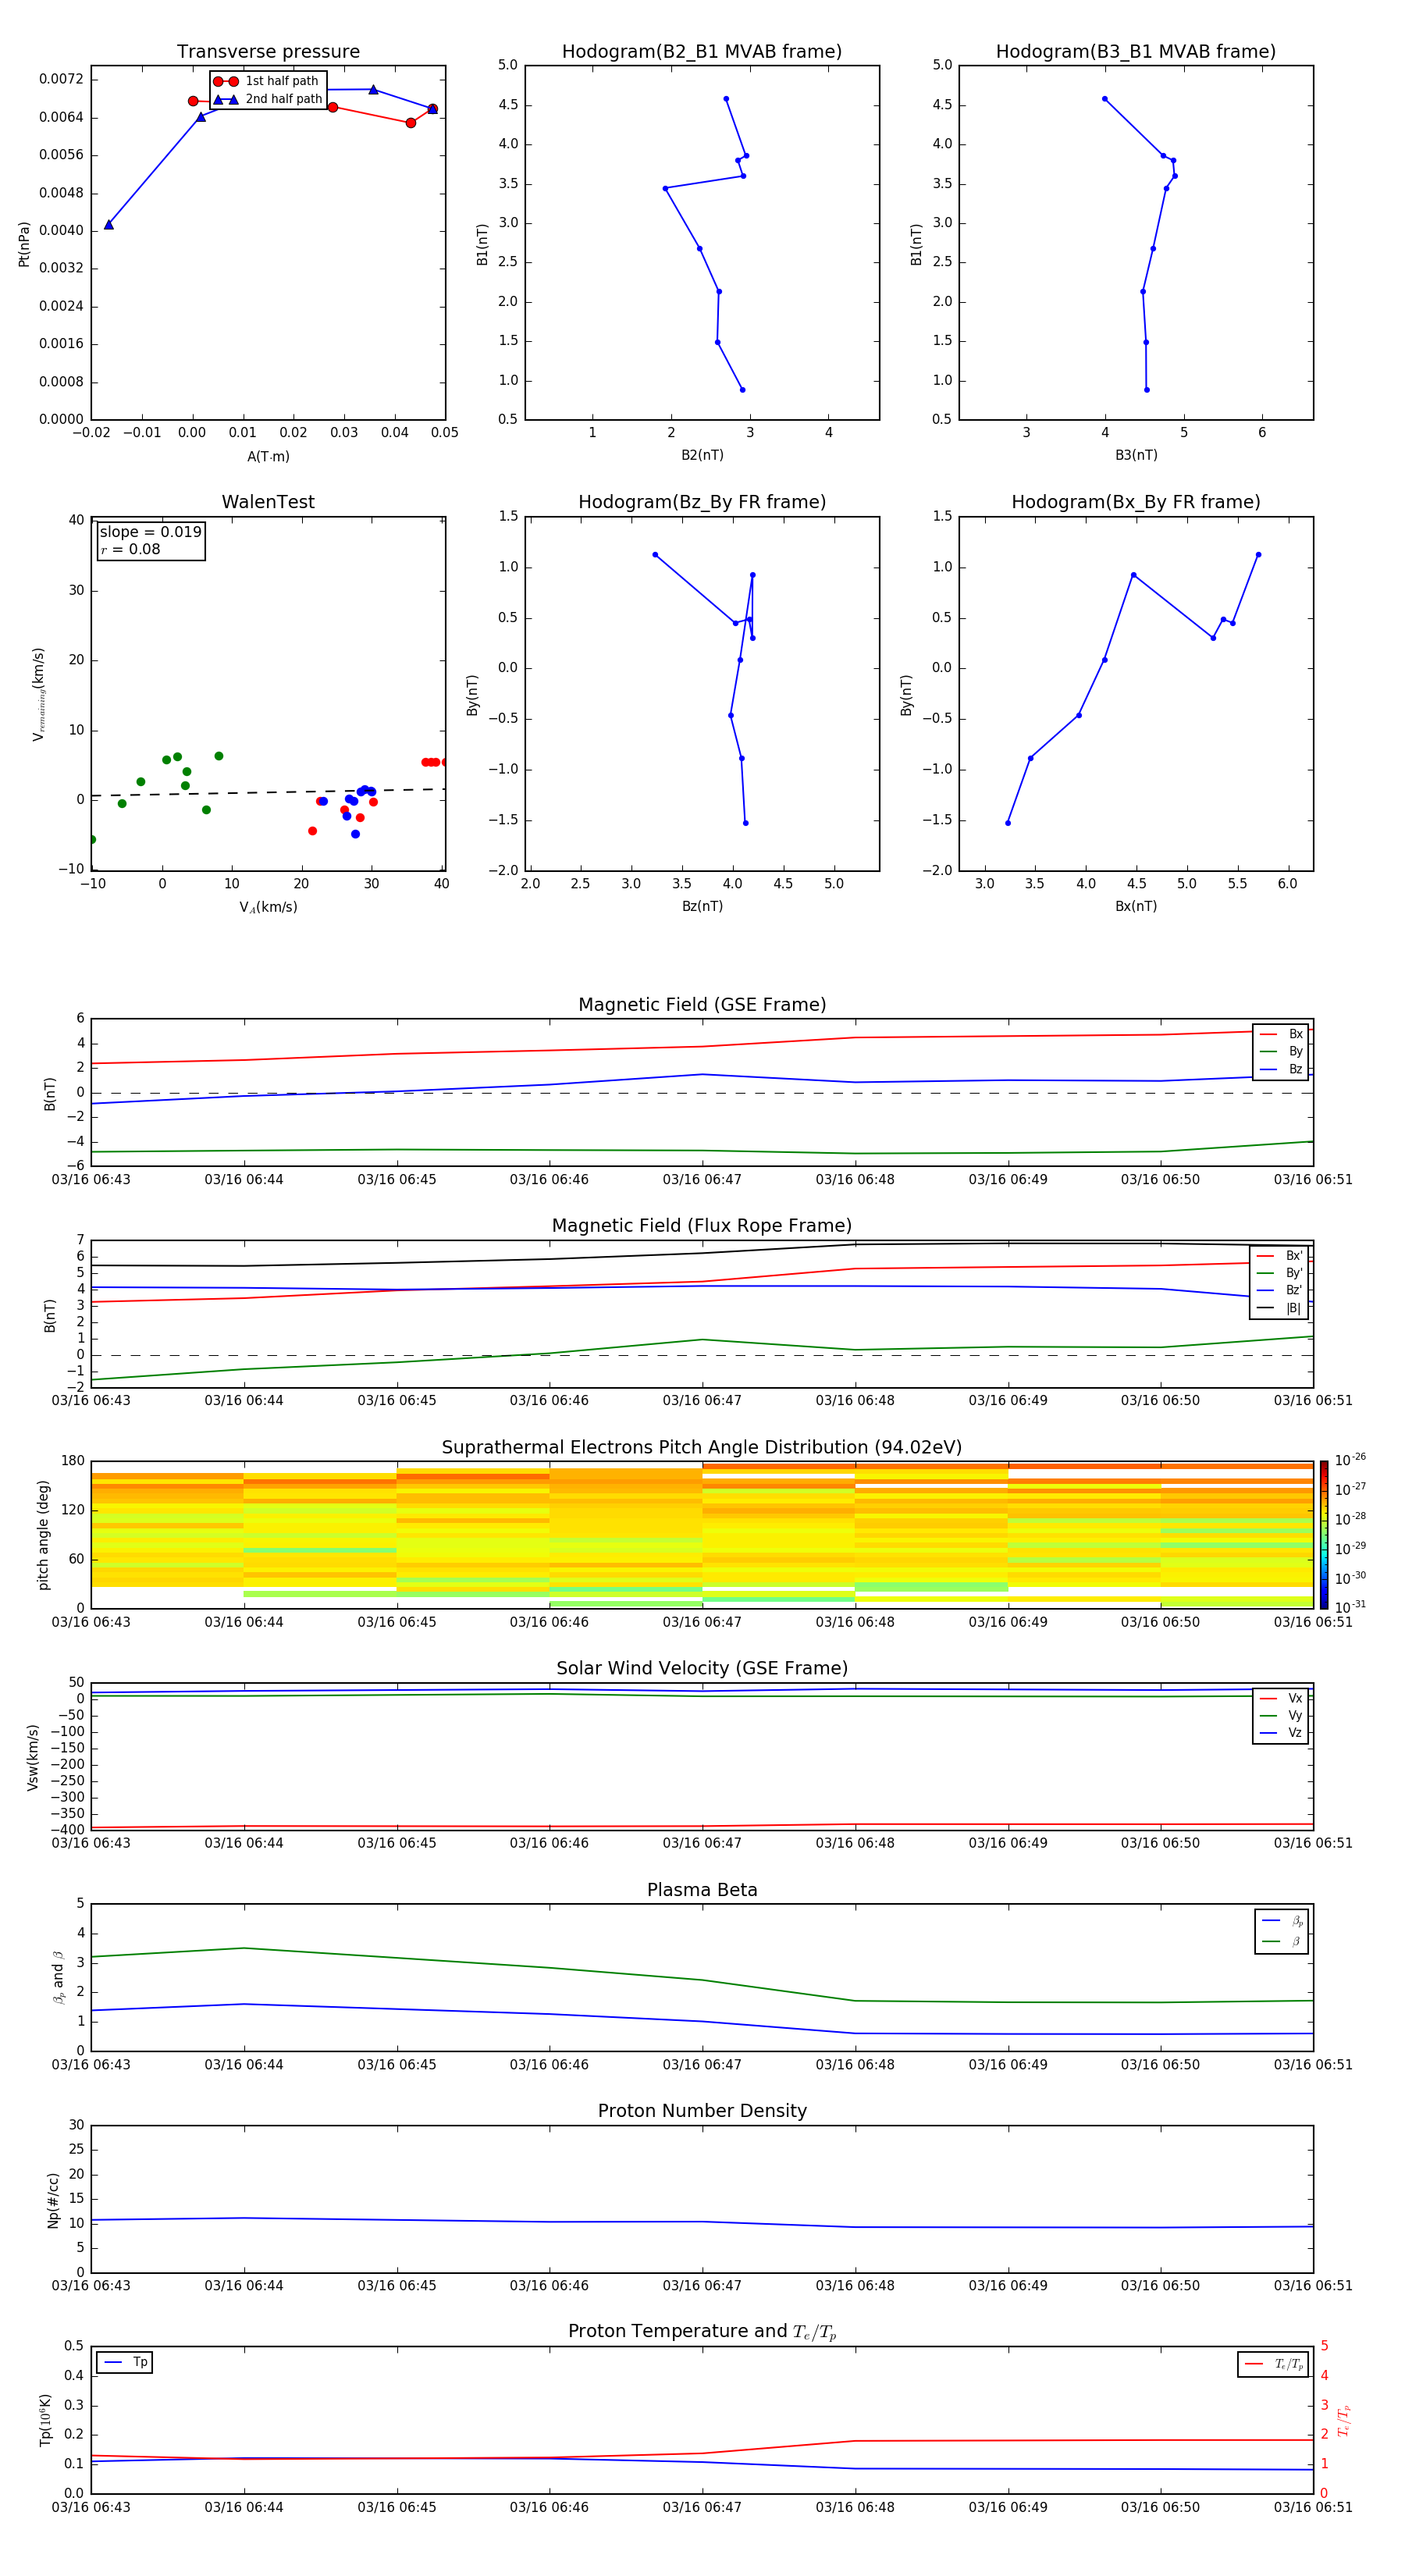The width and height of the screenshot is (1405, 2576).
Task: Click the |B| legend entry in Flux Rope plot
Action: [x=1279, y=1308]
